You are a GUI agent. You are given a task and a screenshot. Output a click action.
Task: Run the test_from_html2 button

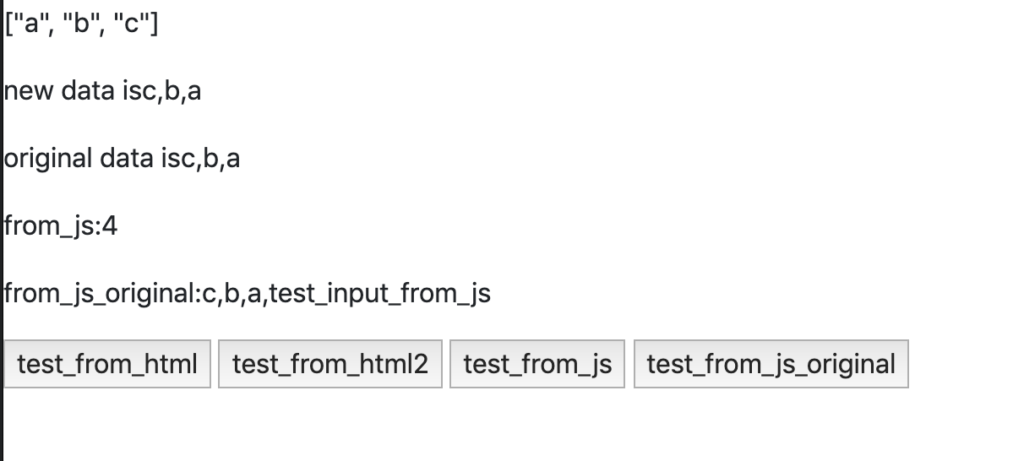pos(330,364)
